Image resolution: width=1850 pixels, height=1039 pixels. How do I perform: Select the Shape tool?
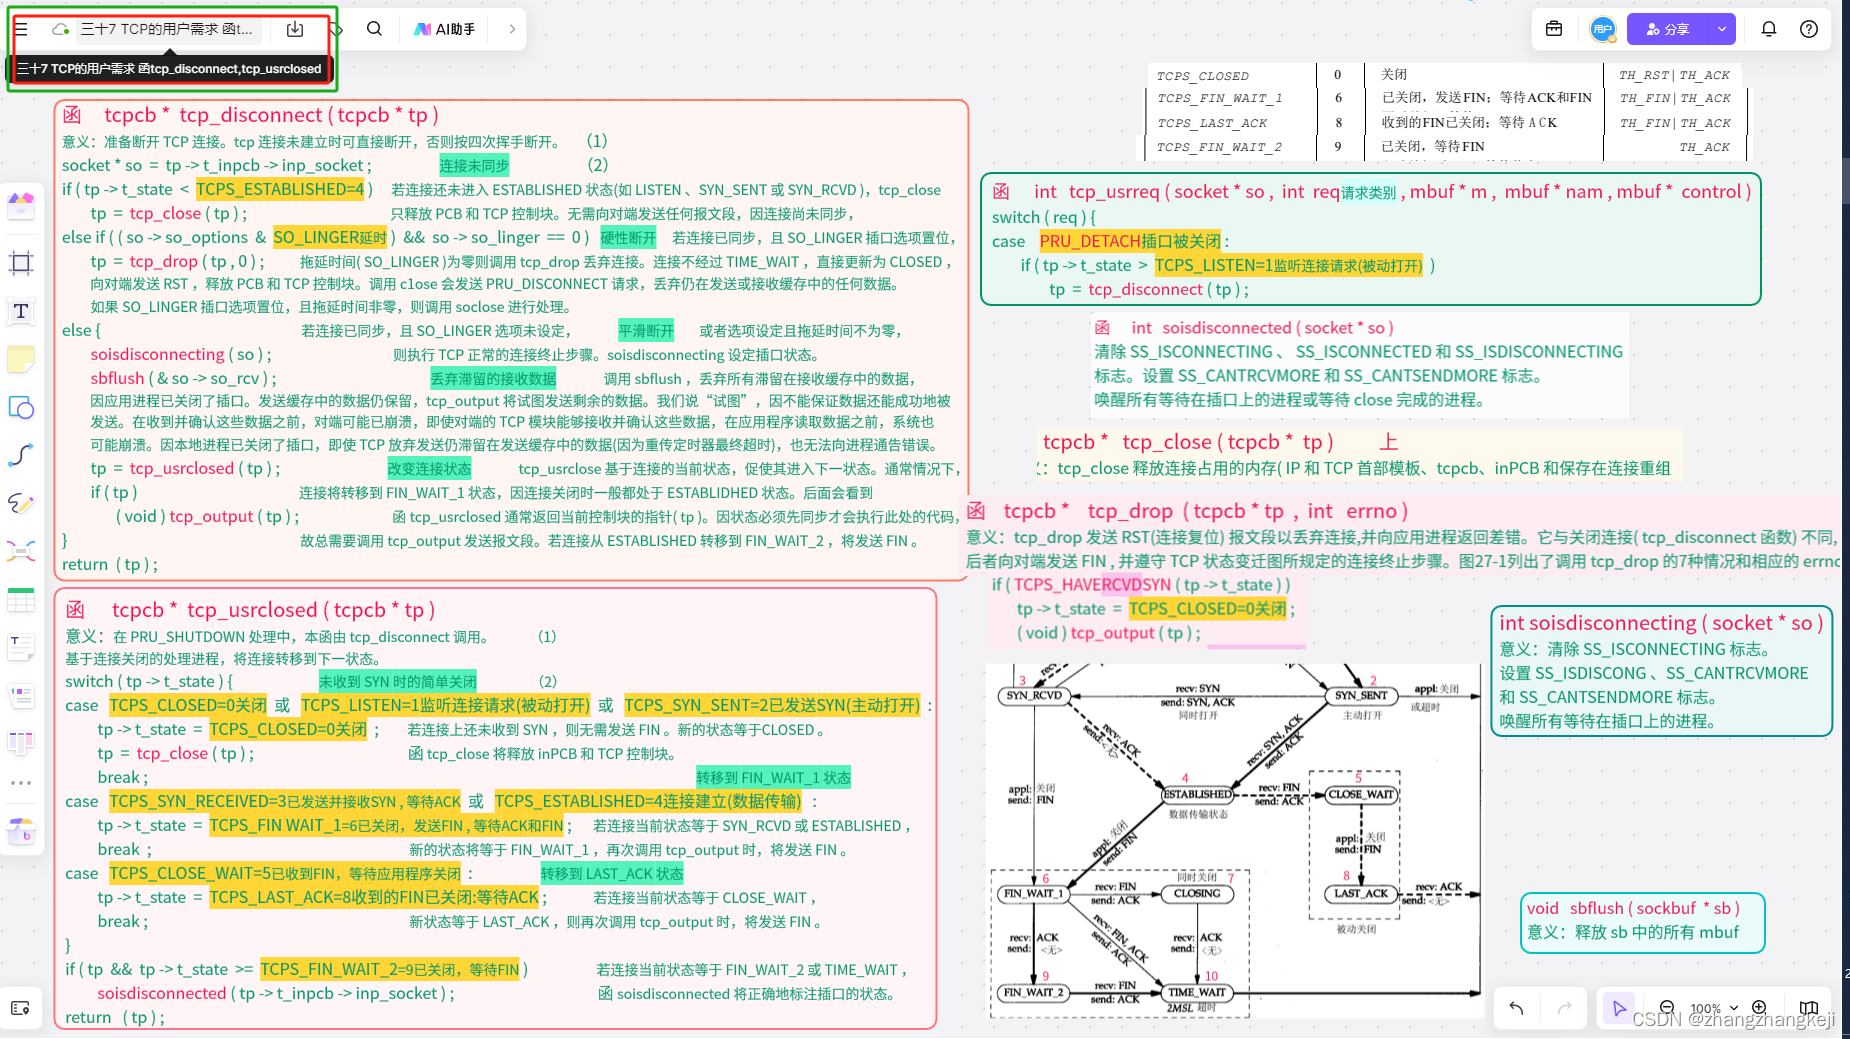click(x=21, y=407)
